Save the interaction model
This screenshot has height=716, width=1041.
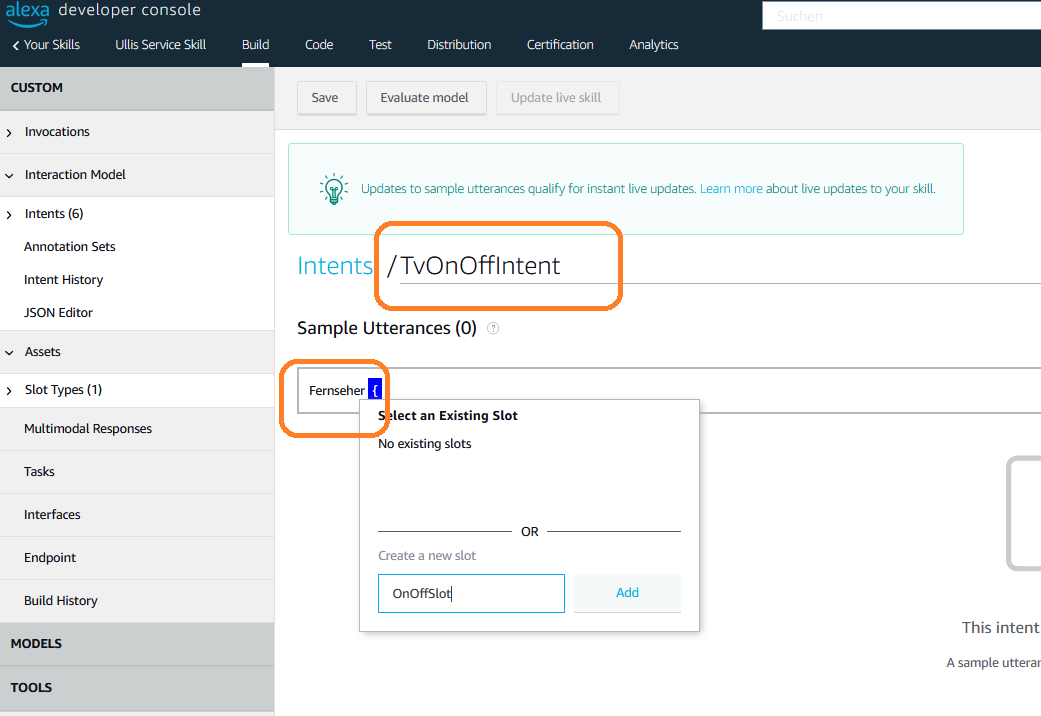click(x=325, y=98)
